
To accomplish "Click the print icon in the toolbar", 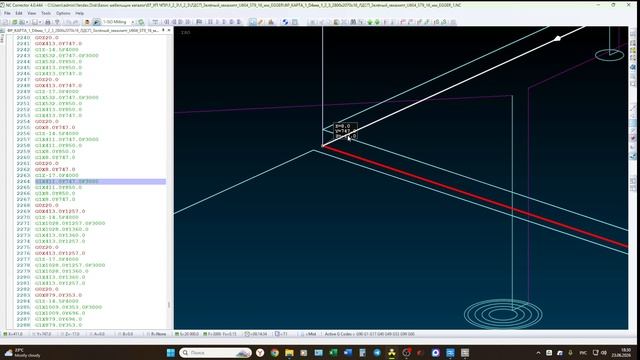I will point(48,22).
